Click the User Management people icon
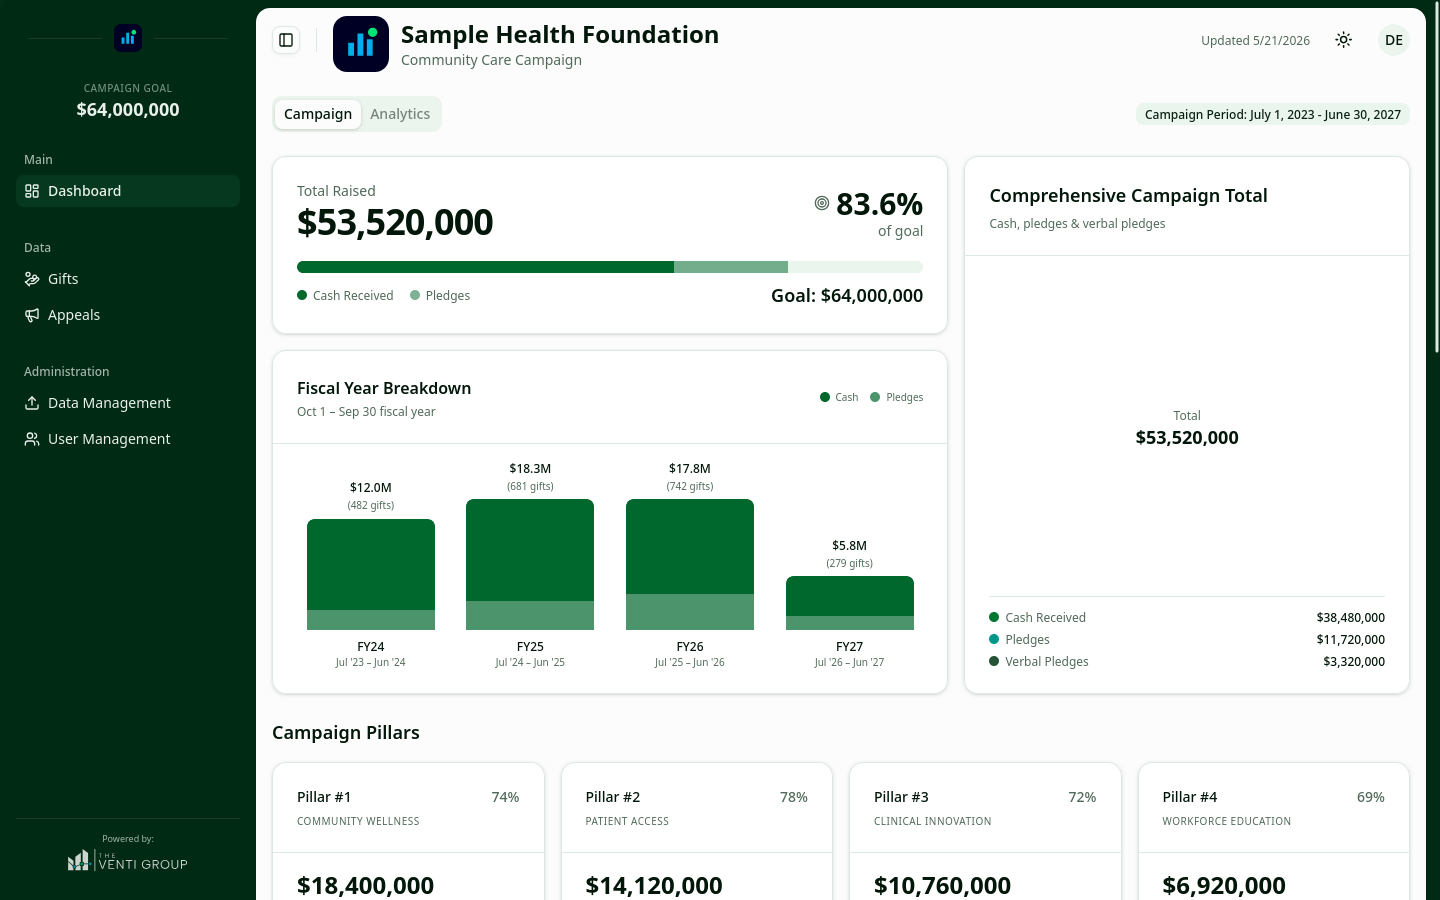 tap(32, 439)
